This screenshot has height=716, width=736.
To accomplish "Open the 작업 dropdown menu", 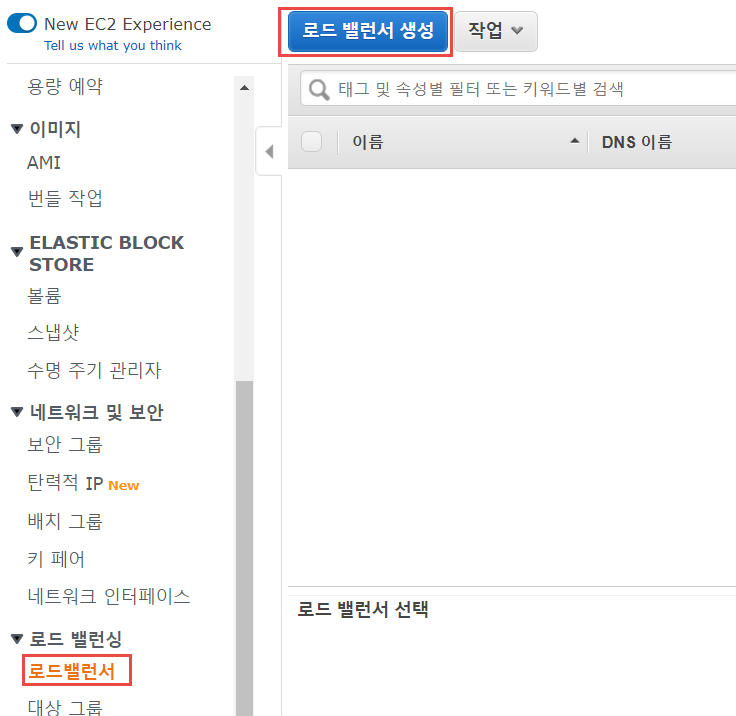I will click(x=496, y=31).
